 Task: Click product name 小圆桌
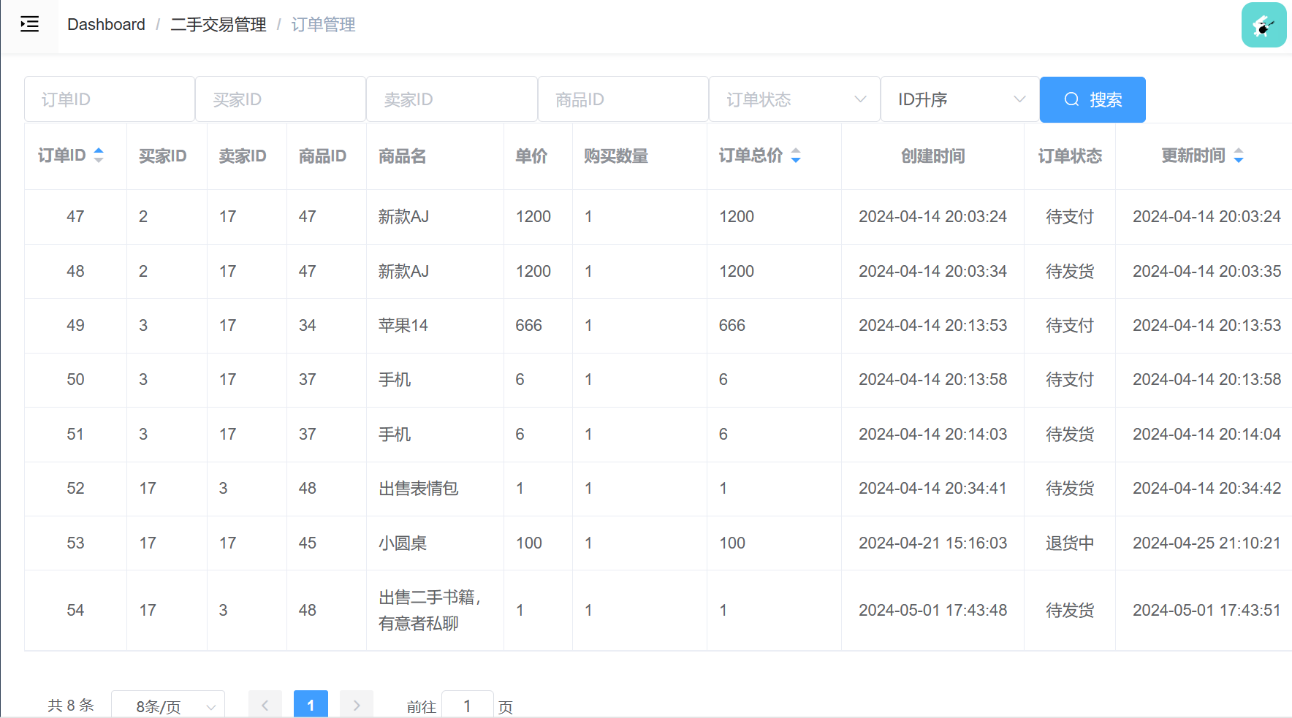(x=403, y=543)
